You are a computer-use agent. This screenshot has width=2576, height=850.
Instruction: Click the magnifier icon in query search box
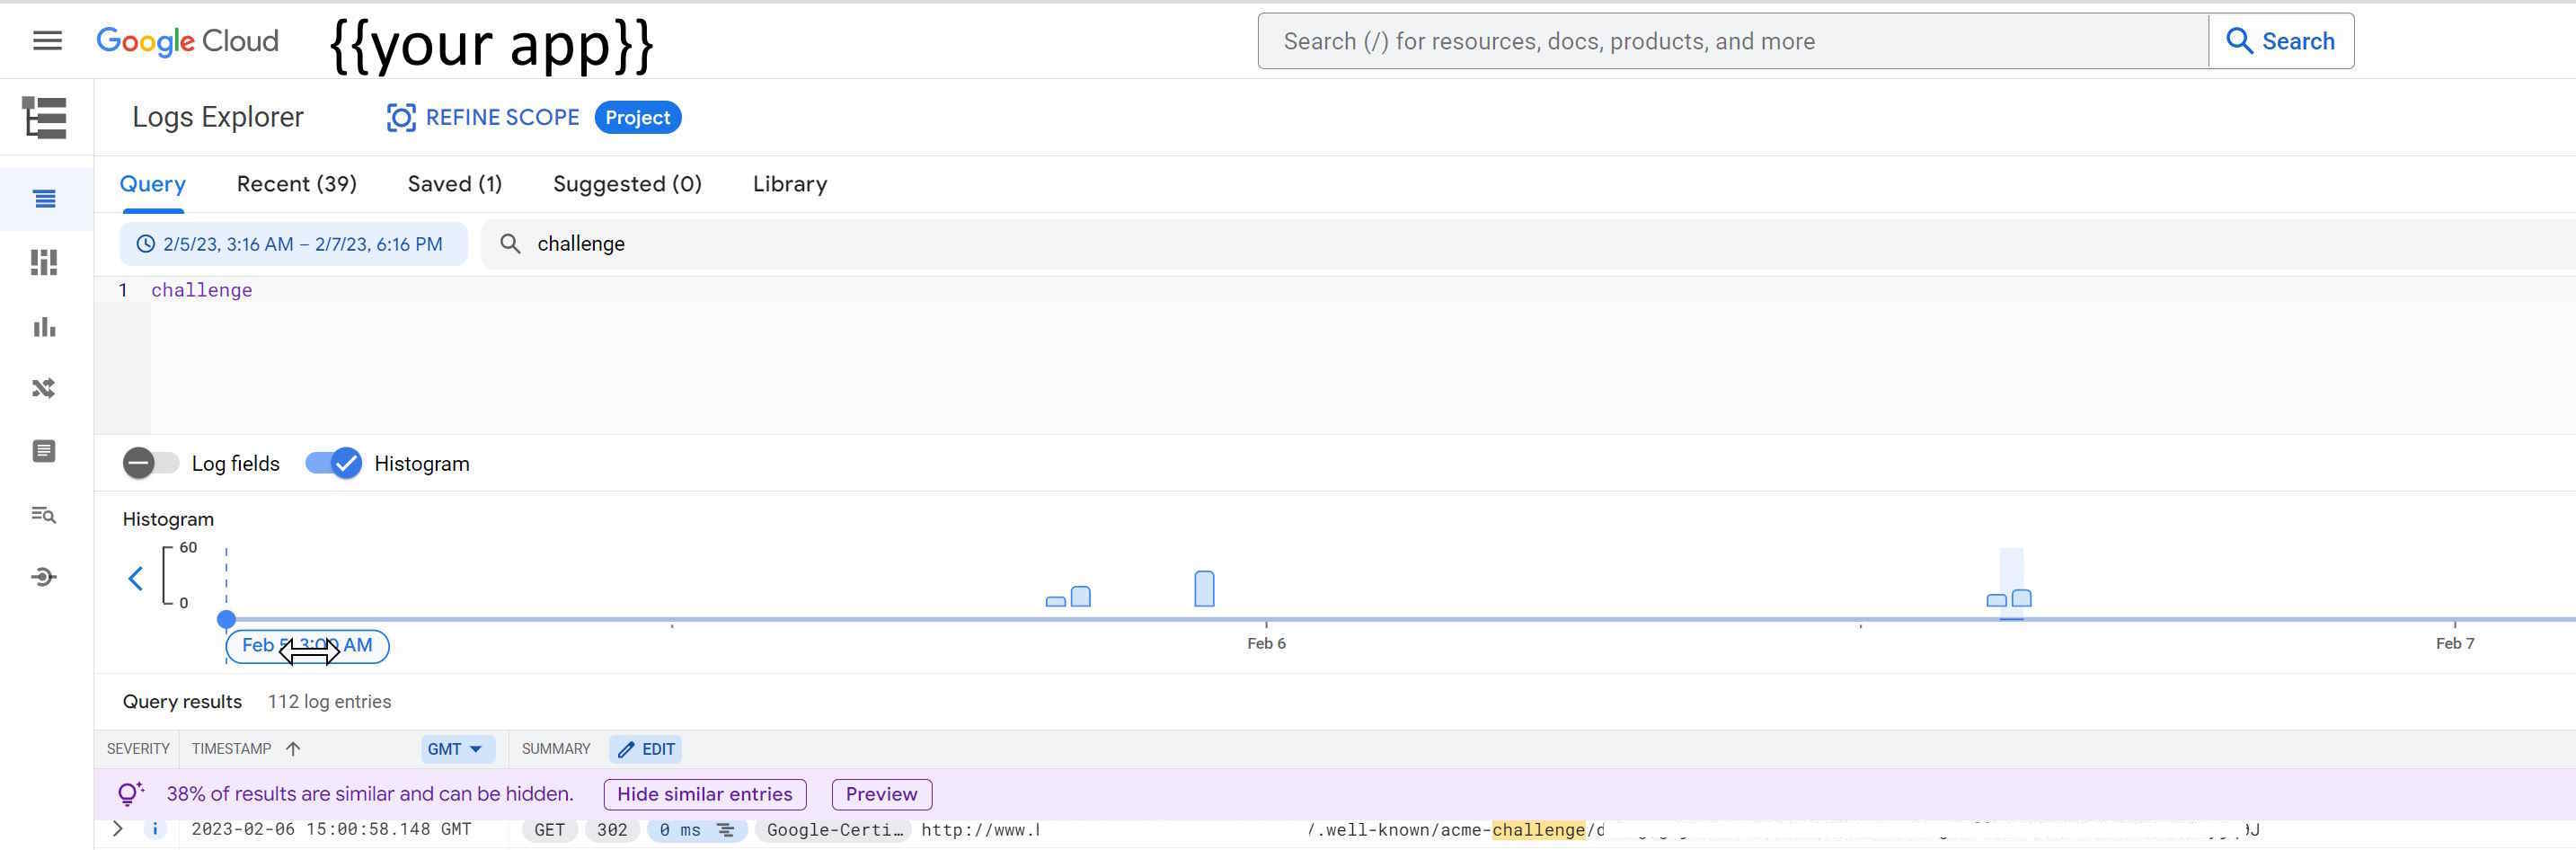[x=510, y=244]
